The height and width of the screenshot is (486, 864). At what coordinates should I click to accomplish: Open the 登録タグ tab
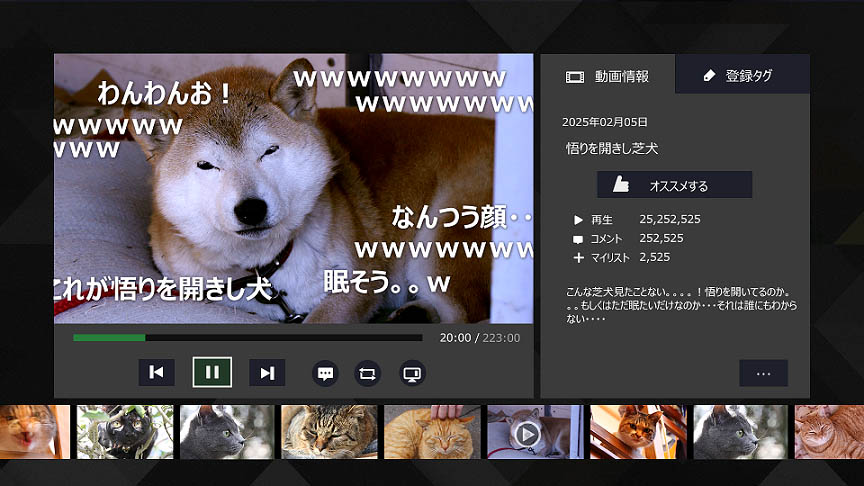pos(742,74)
